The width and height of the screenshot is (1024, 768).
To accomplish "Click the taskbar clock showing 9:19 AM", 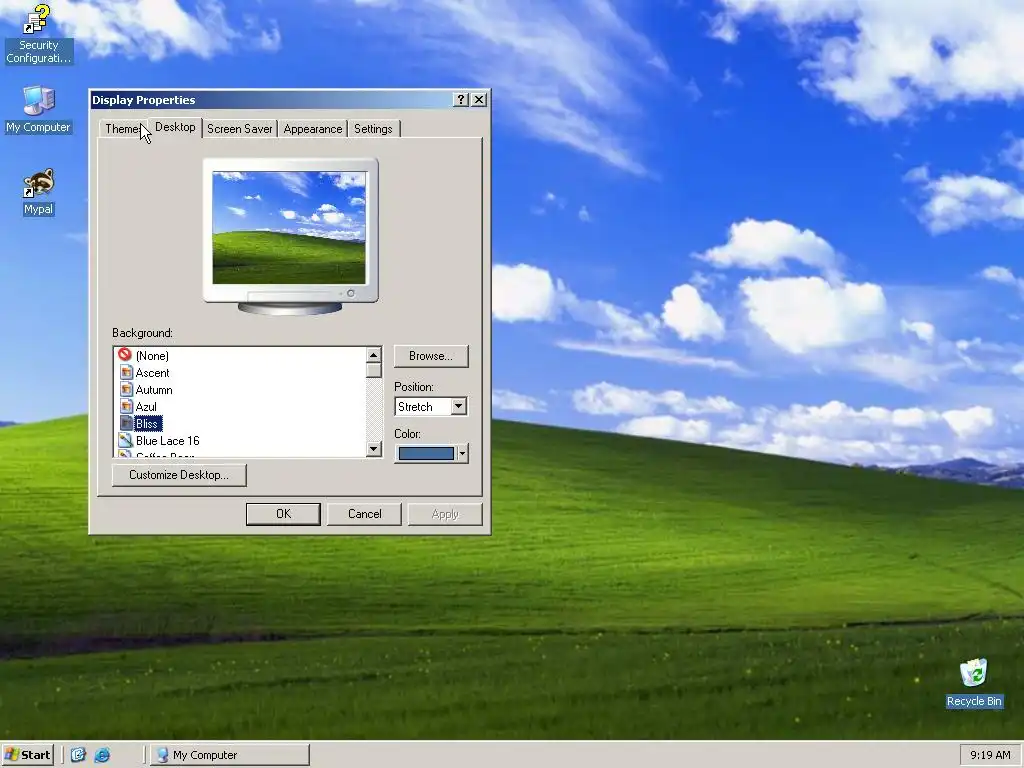I will (990, 755).
